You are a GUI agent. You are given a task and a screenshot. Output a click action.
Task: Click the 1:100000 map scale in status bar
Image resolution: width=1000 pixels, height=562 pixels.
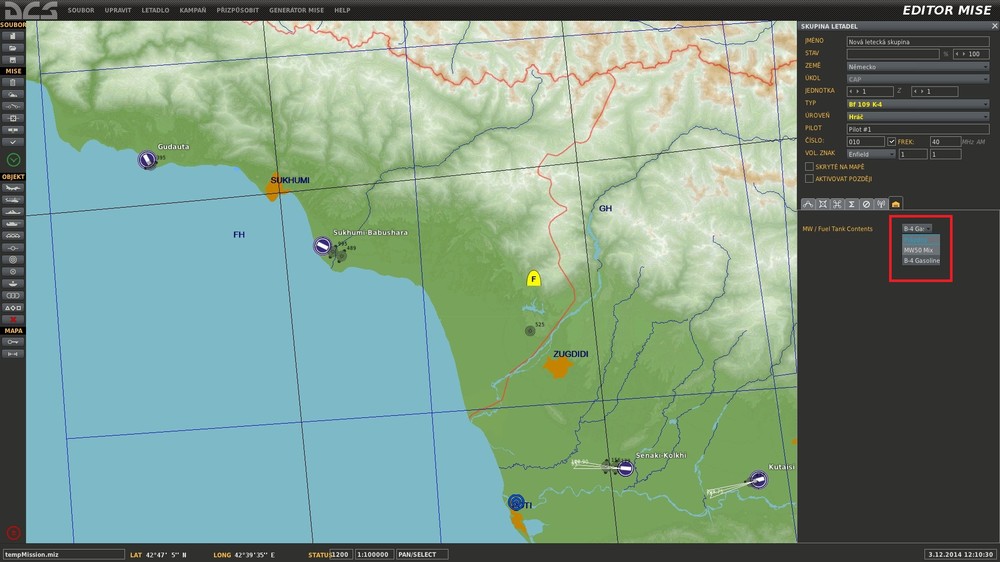point(374,554)
